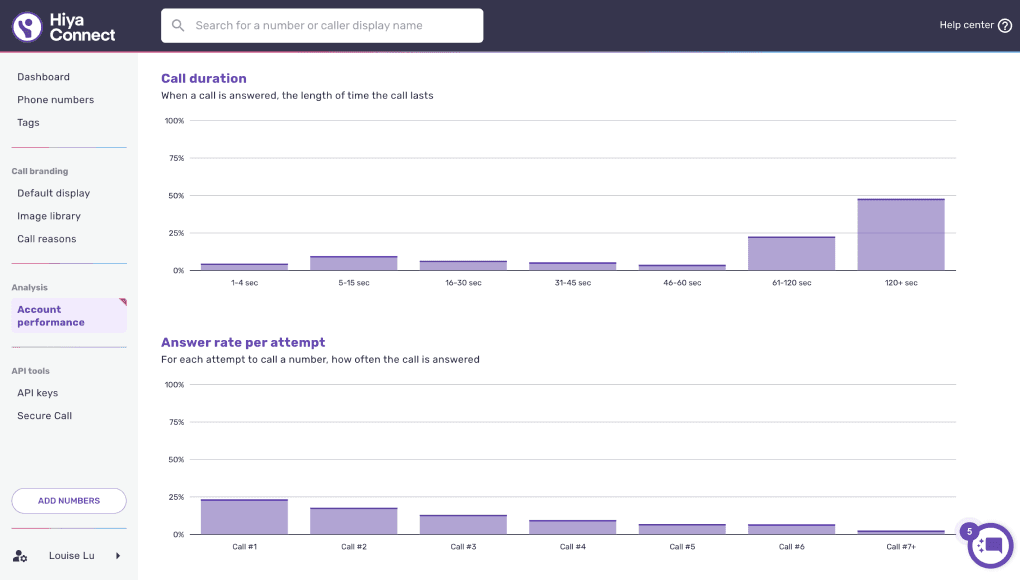
Task: Open the chat widget with badge 5
Action: 989,546
